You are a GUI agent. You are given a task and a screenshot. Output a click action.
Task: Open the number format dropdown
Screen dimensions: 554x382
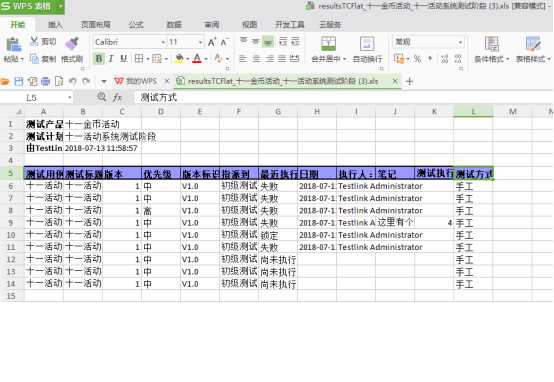click(x=460, y=42)
